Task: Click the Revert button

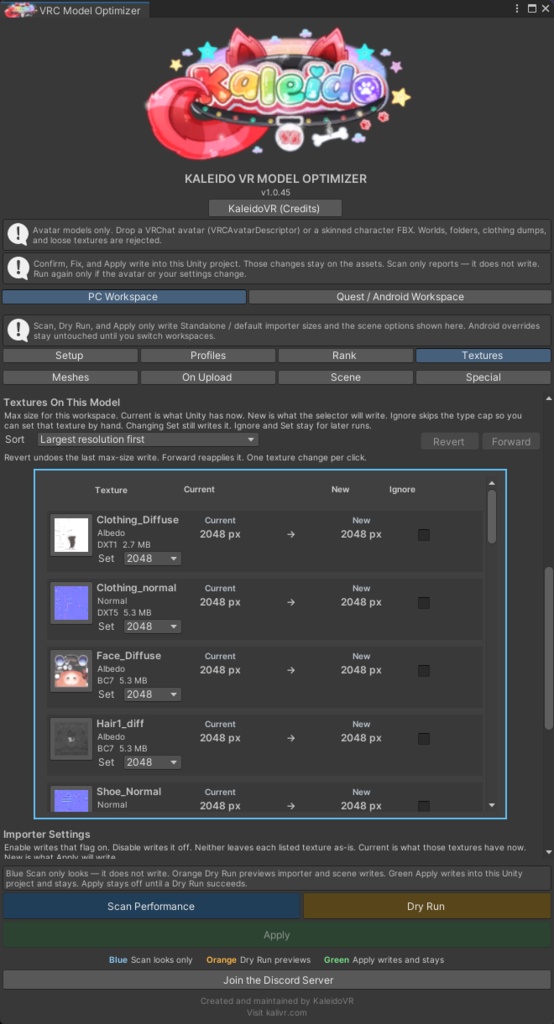Action: click(449, 441)
